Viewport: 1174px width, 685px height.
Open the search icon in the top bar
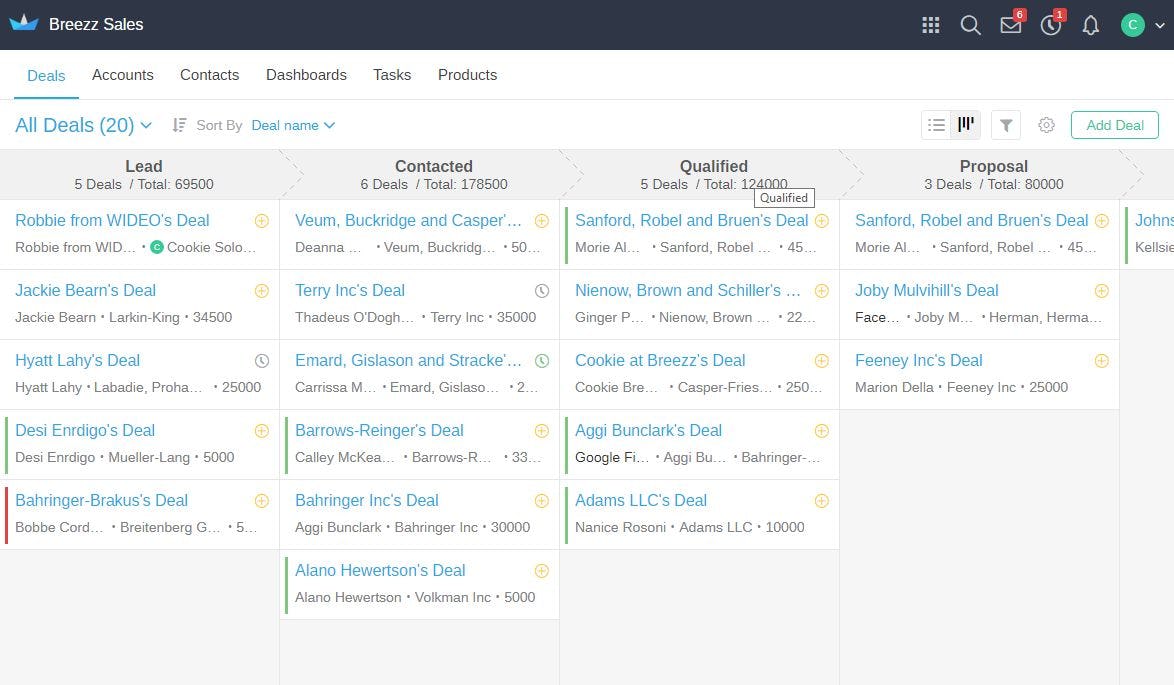[970, 24]
